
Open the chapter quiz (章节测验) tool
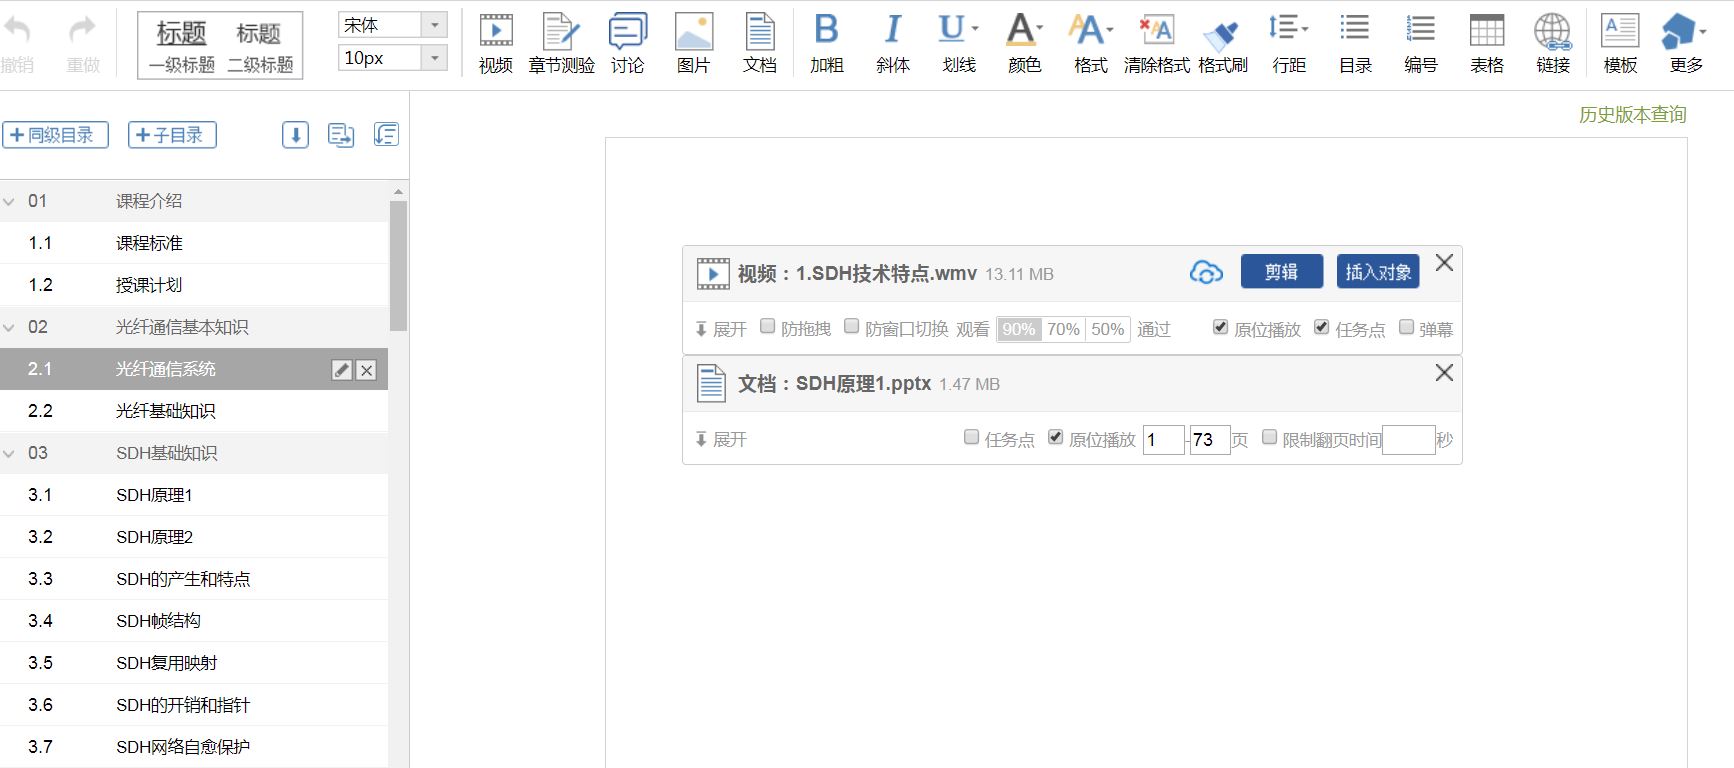click(562, 44)
